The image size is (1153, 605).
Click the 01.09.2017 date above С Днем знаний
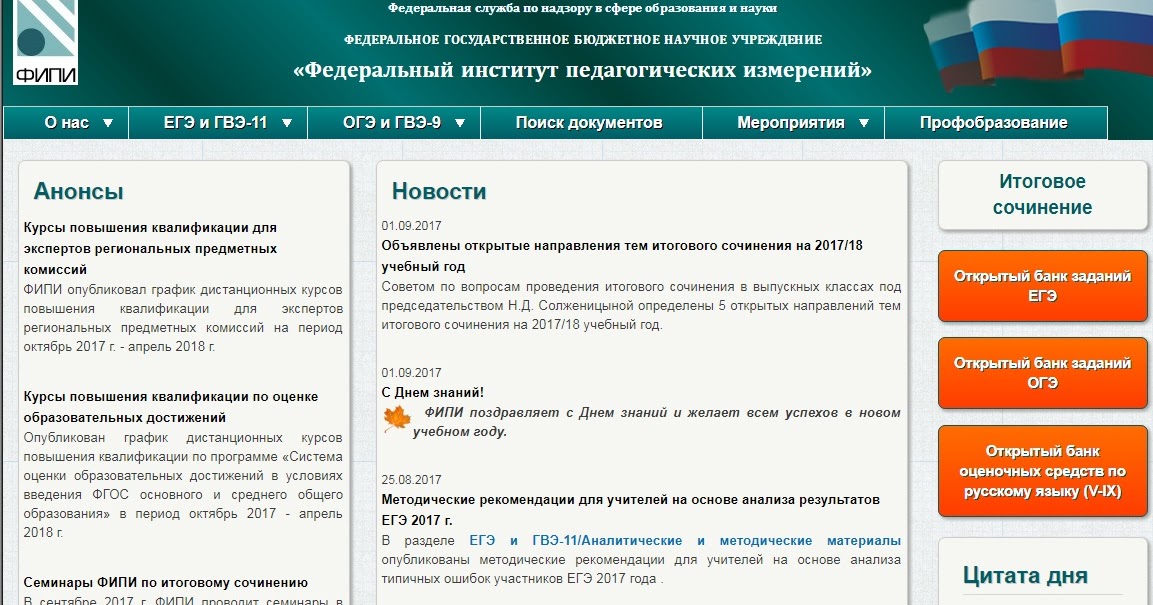tap(411, 373)
